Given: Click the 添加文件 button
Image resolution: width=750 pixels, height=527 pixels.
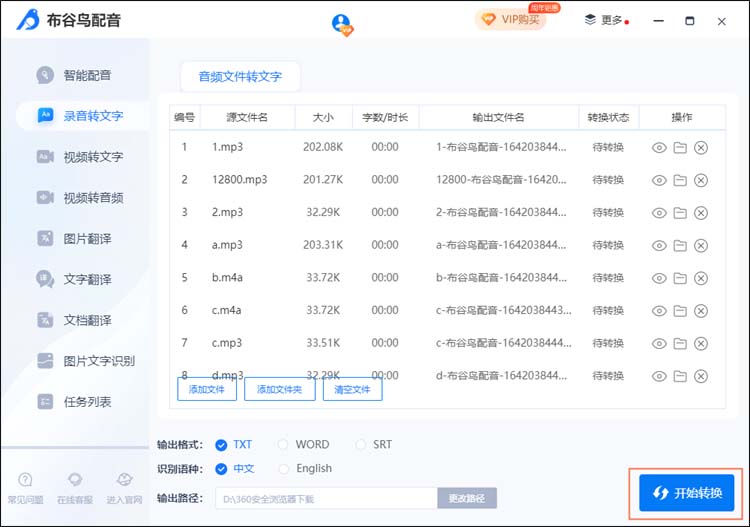Looking at the screenshot, I should click(207, 389).
